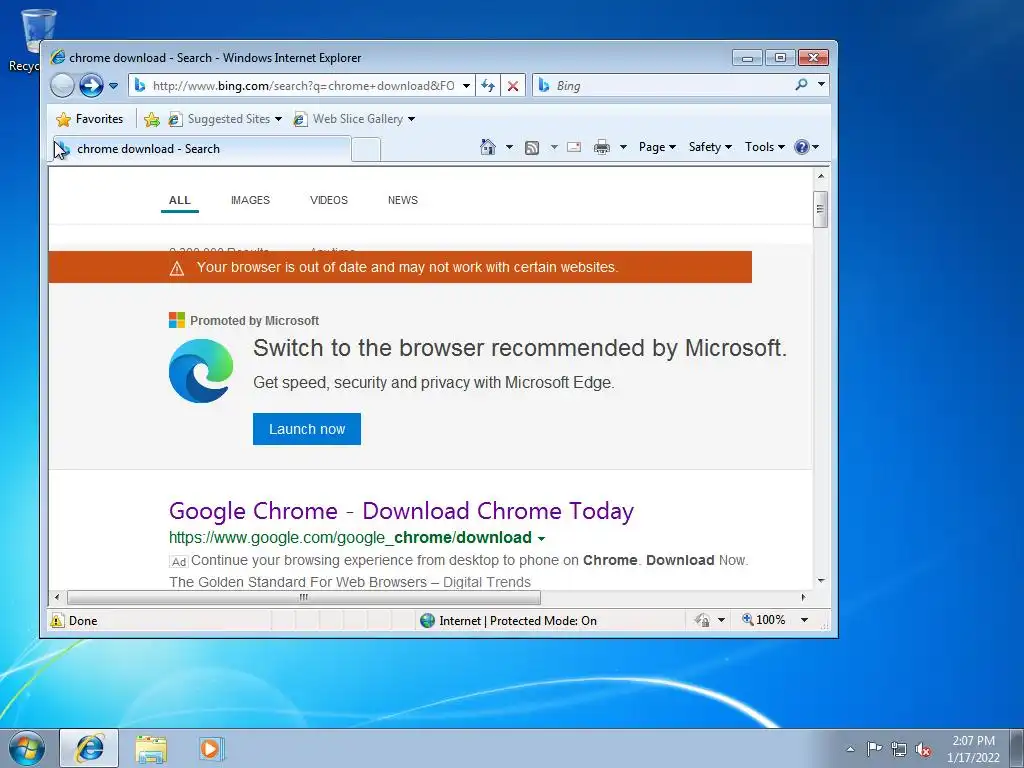Image resolution: width=1024 pixels, height=768 pixels.
Task: Click the Help question mark icon
Action: pyautogui.click(x=802, y=147)
